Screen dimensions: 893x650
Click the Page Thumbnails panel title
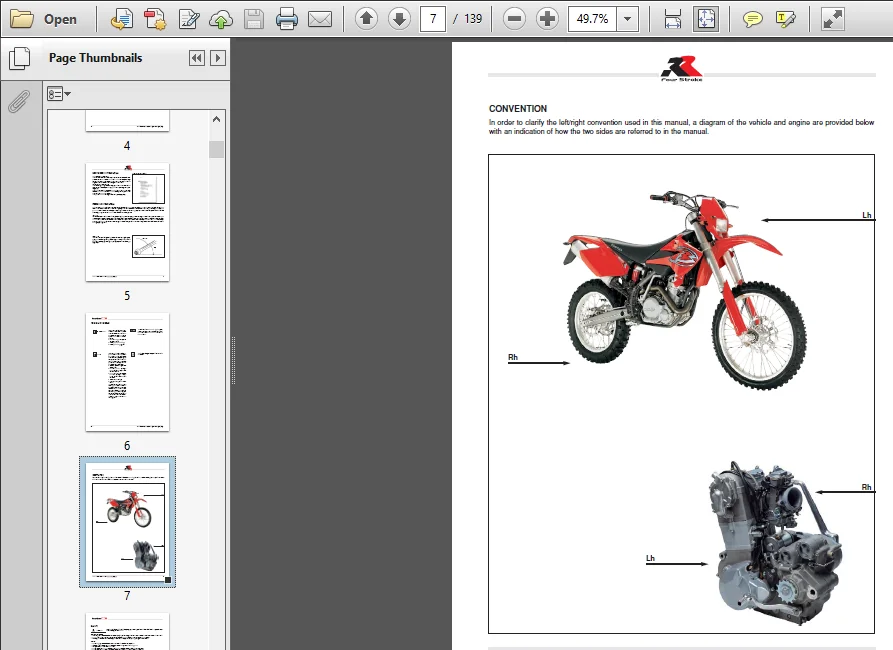coord(96,58)
